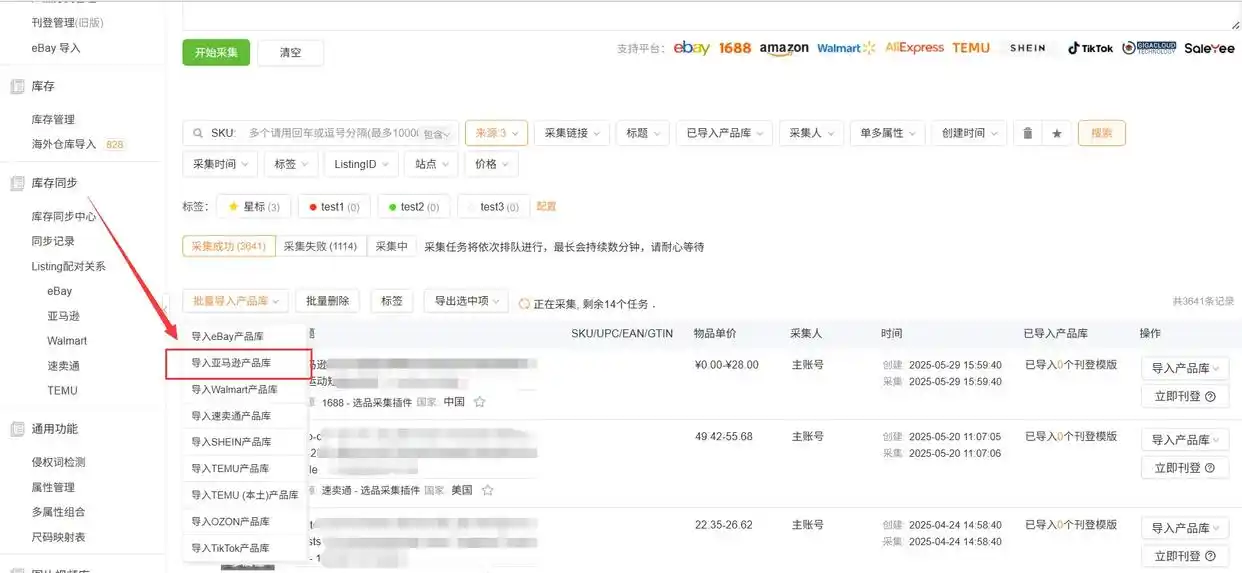
Task: Open the 来源 3 filter dropdown
Action: [x=496, y=133]
